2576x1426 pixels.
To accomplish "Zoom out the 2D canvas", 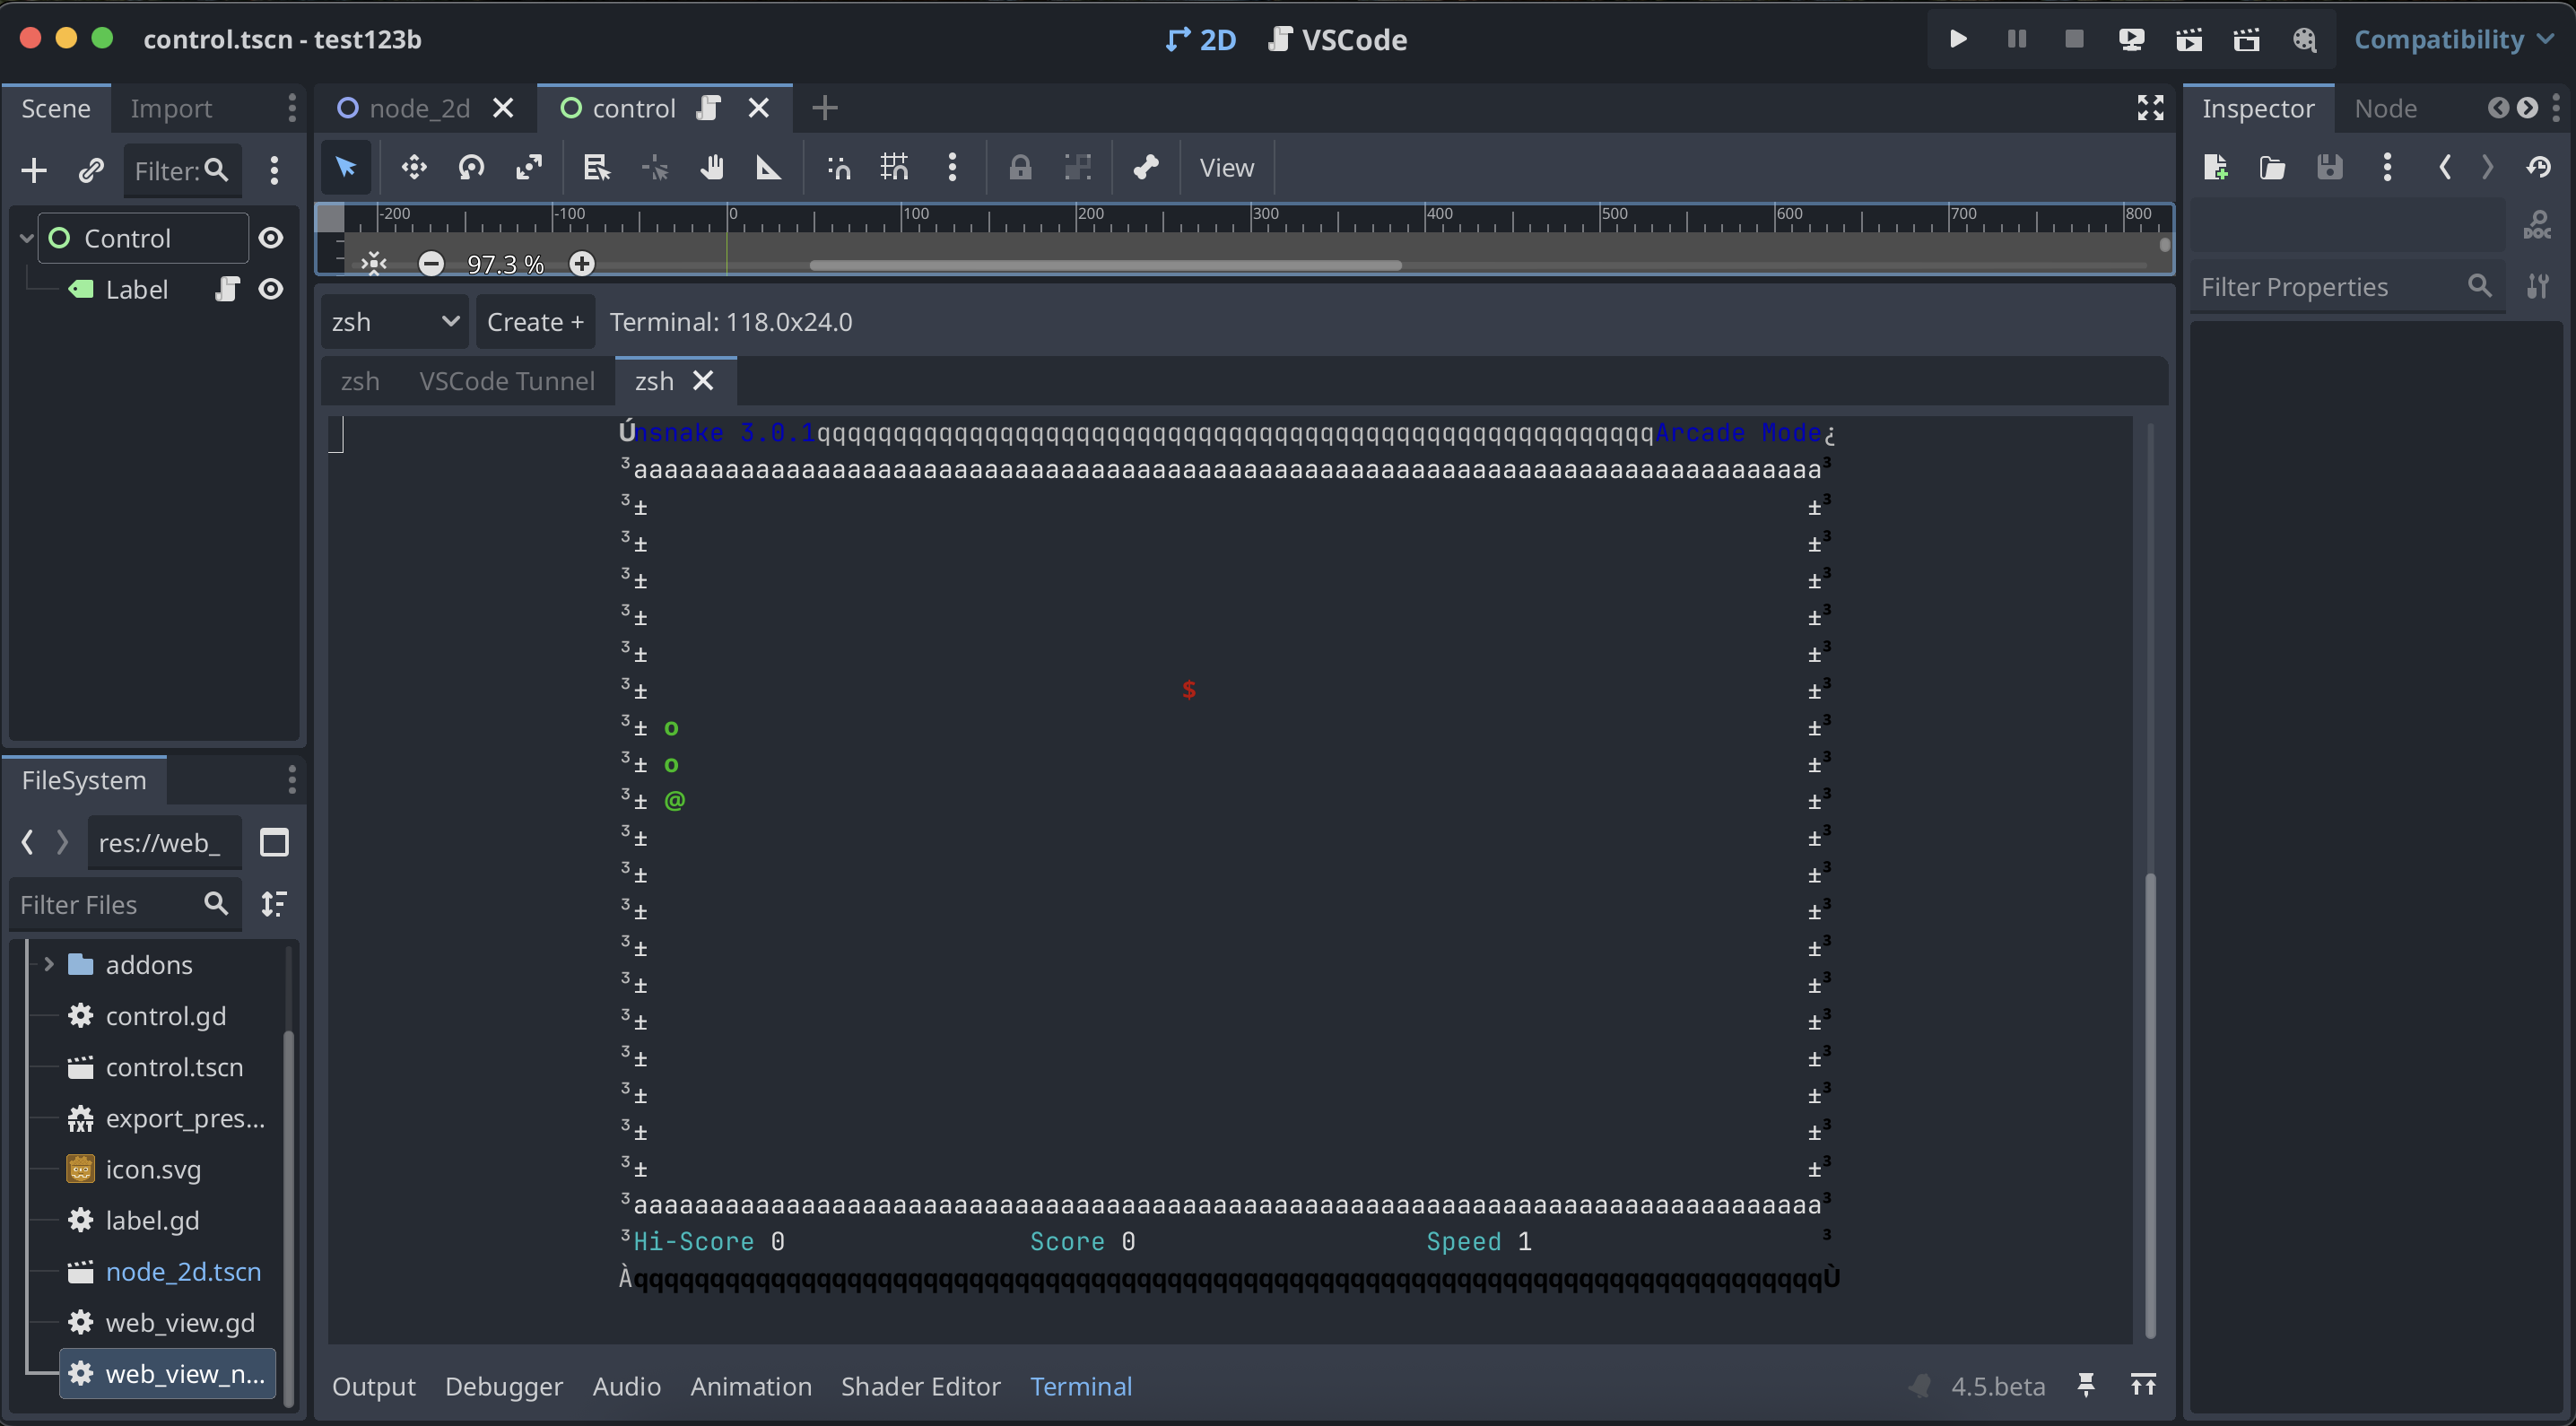I will tap(431, 263).
